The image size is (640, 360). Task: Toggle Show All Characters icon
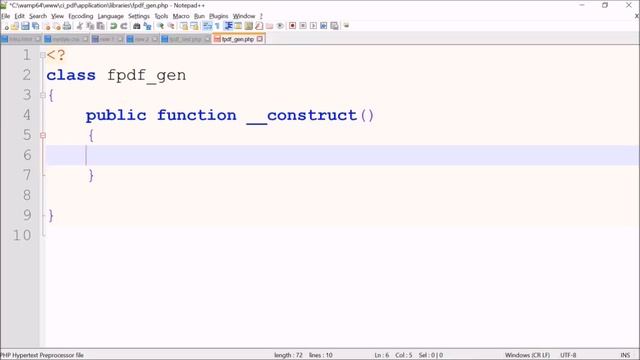click(218, 26)
